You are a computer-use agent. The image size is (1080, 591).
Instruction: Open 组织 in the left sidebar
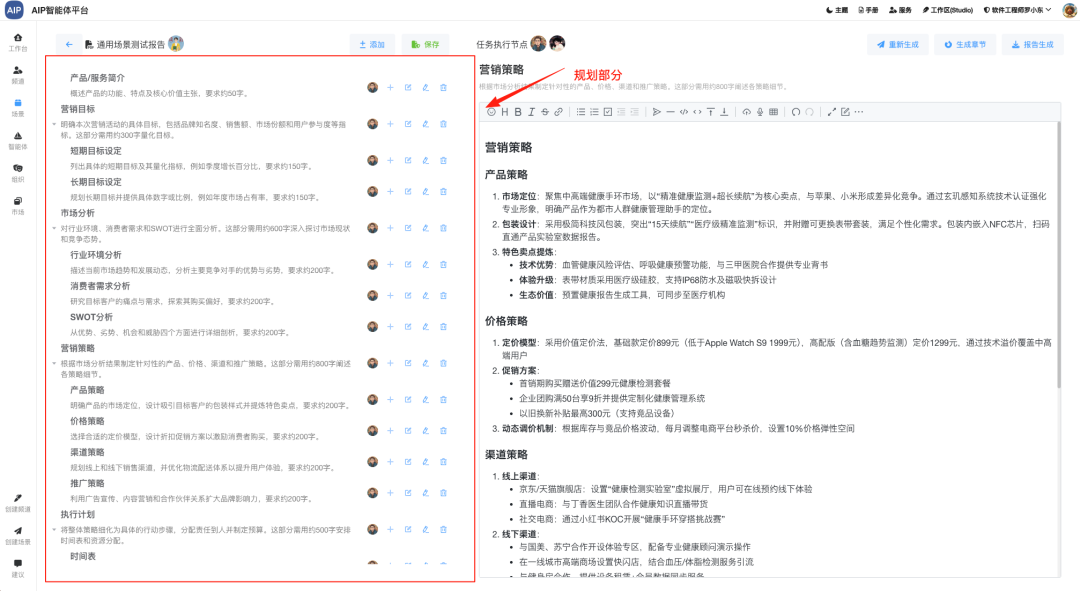pos(18,173)
